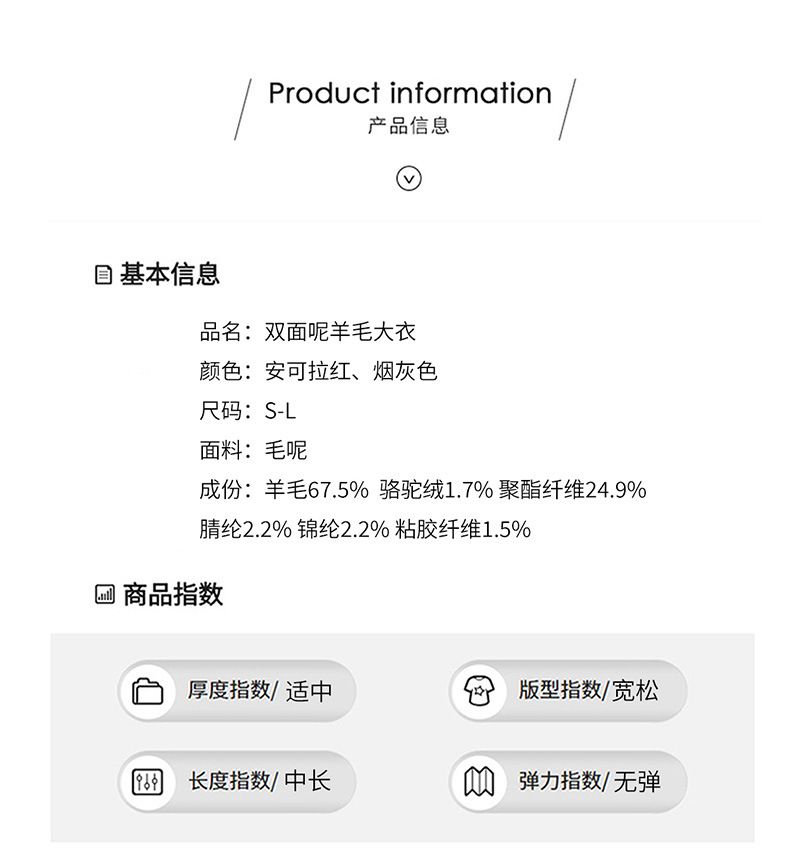The image size is (790, 853).
Task: Click the sliders icon for 长度指数
Action: click(x=147, y=781)
